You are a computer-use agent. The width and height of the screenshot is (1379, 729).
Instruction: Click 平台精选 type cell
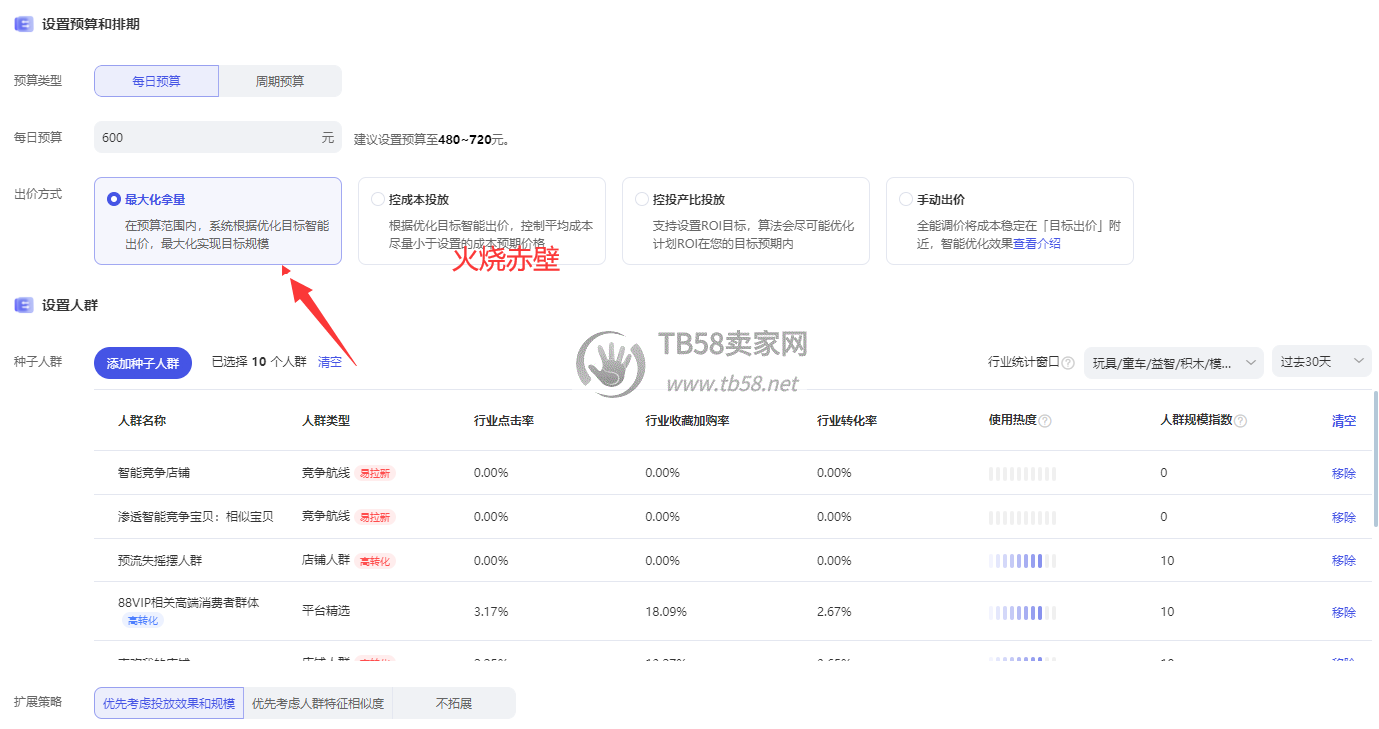click(x=326, y=611)
